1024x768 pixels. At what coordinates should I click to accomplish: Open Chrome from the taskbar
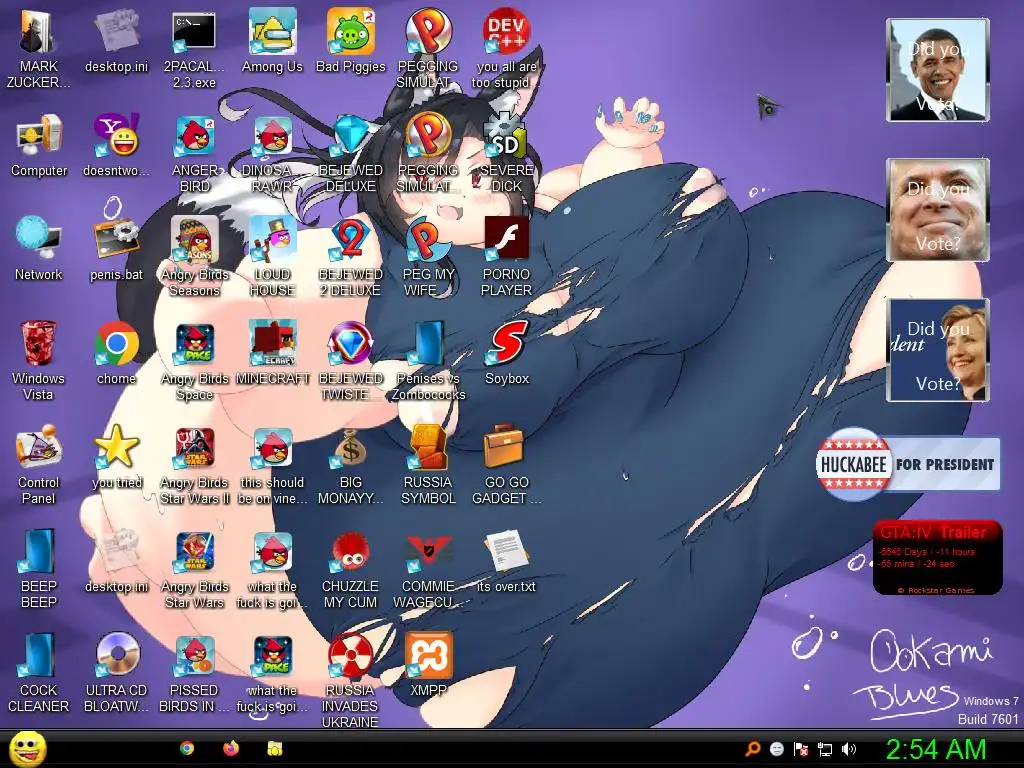tap(187, 748)
